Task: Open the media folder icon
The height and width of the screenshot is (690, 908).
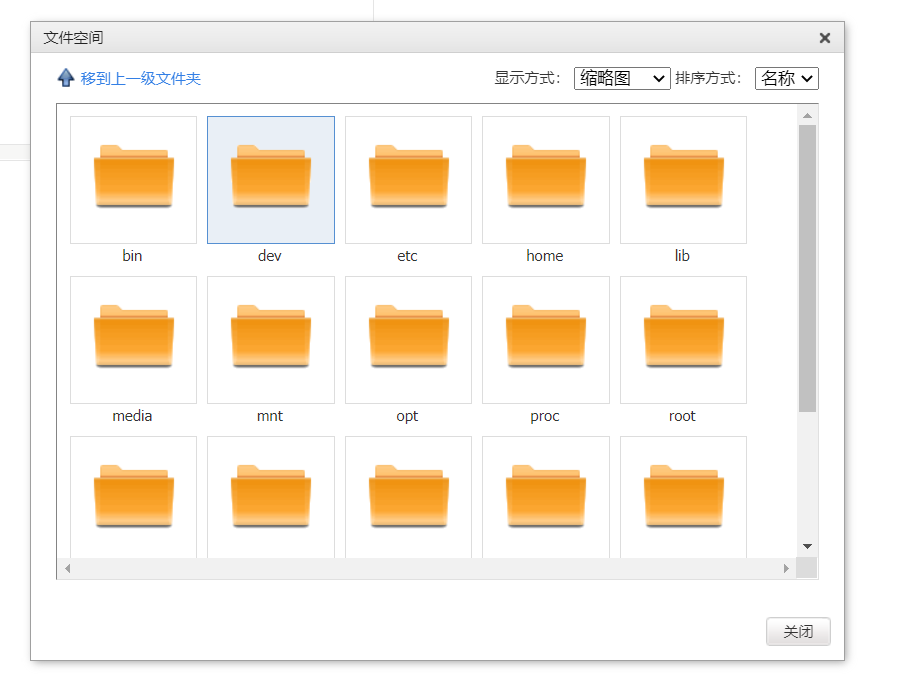Action: [x=133, y=336]
